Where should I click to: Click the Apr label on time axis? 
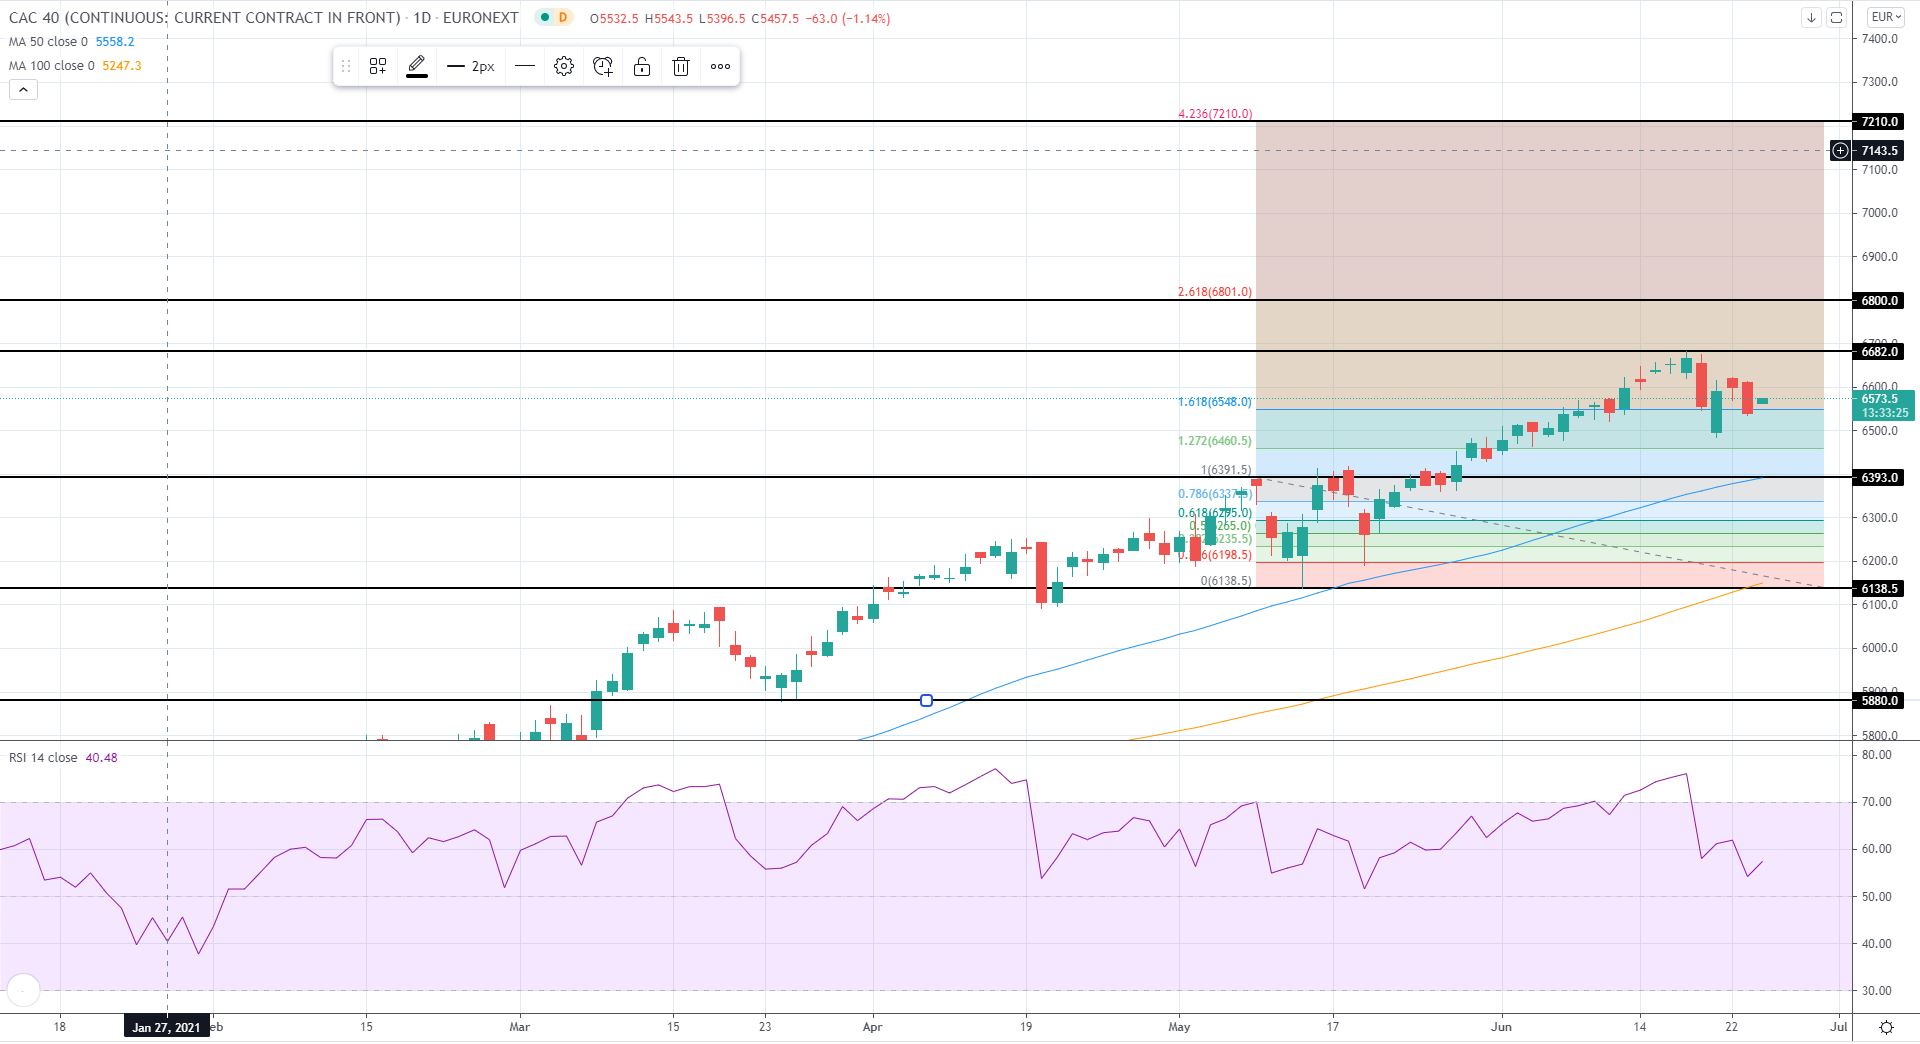(872, 1026)
